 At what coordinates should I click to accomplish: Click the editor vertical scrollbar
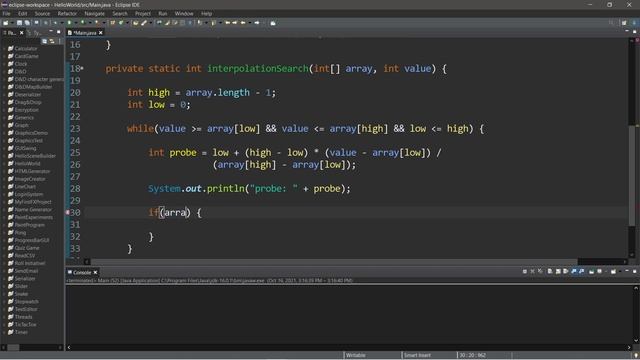click(632, 176)
